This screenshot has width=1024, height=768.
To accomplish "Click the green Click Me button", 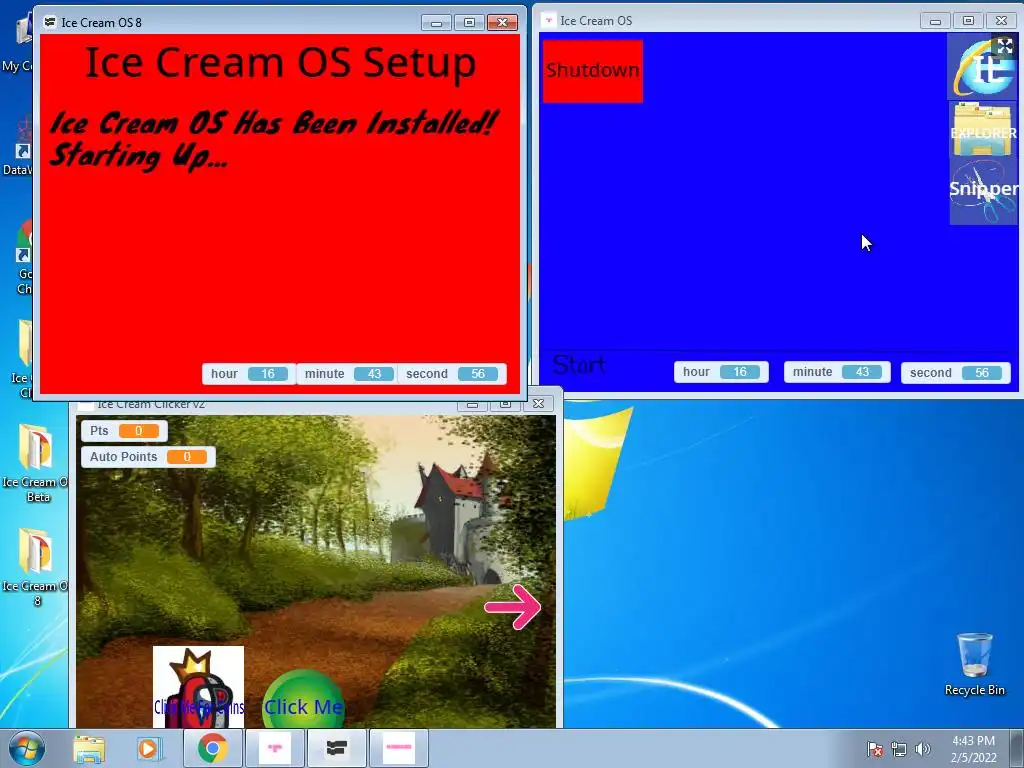I will point(303,700).
